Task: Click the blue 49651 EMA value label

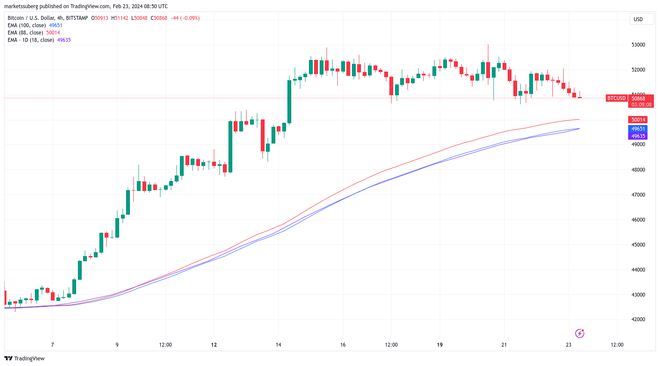Action: tap(638, 129)
